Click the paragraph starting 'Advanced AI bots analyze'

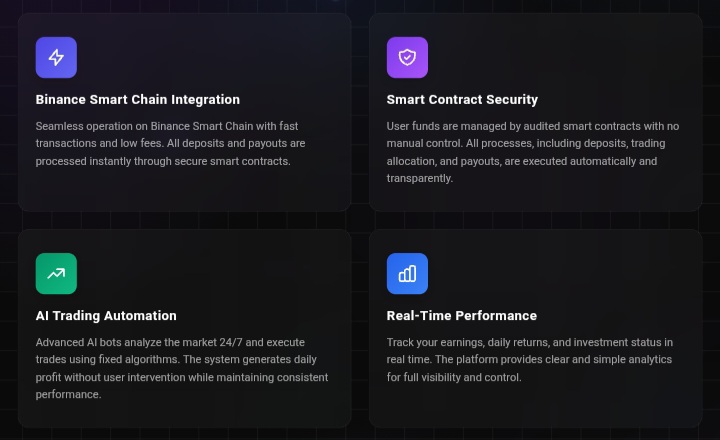[x=182, y=368]
